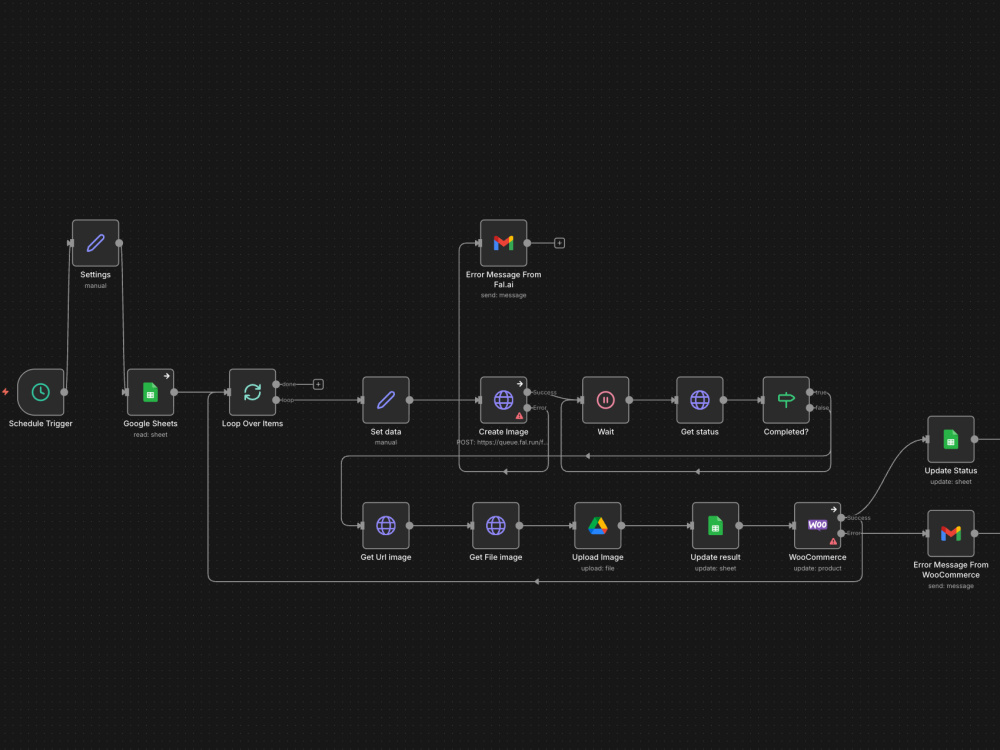The height and width of the screenshot is (750, 1000).
Task: Click the 'Completed?' label text
Action: click(786, 432)
